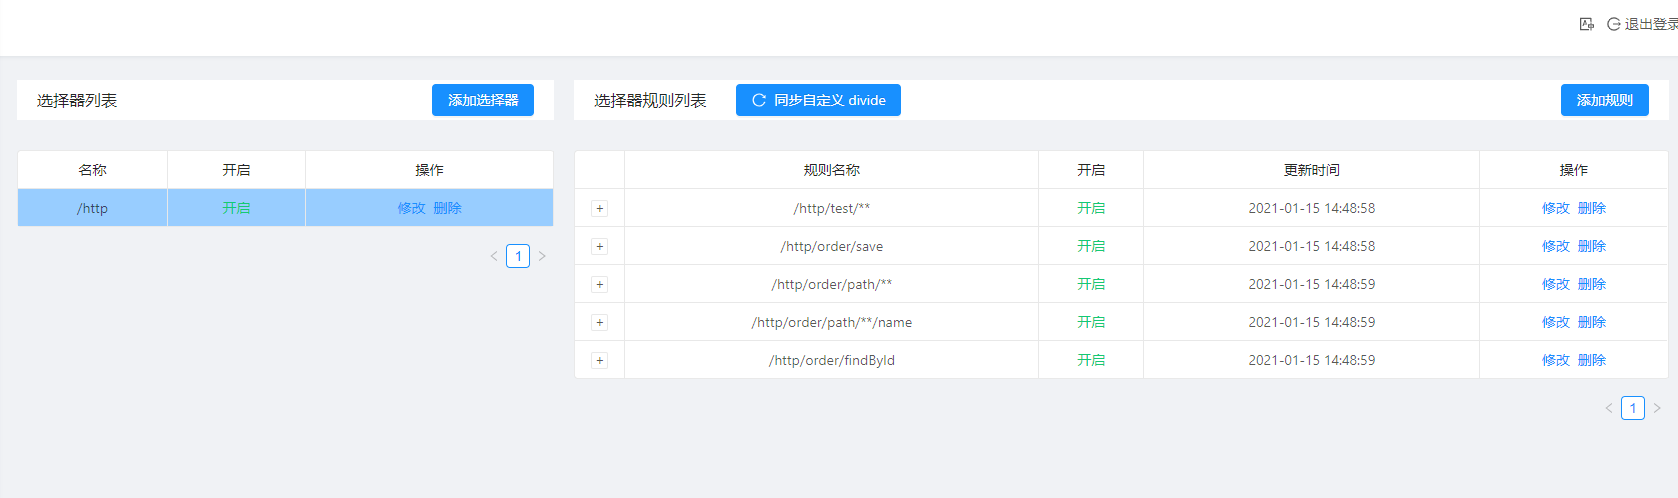Click rule name /http/order/save
The image size is (1678, 498).
pyautogui.click(x=832, y=246)
